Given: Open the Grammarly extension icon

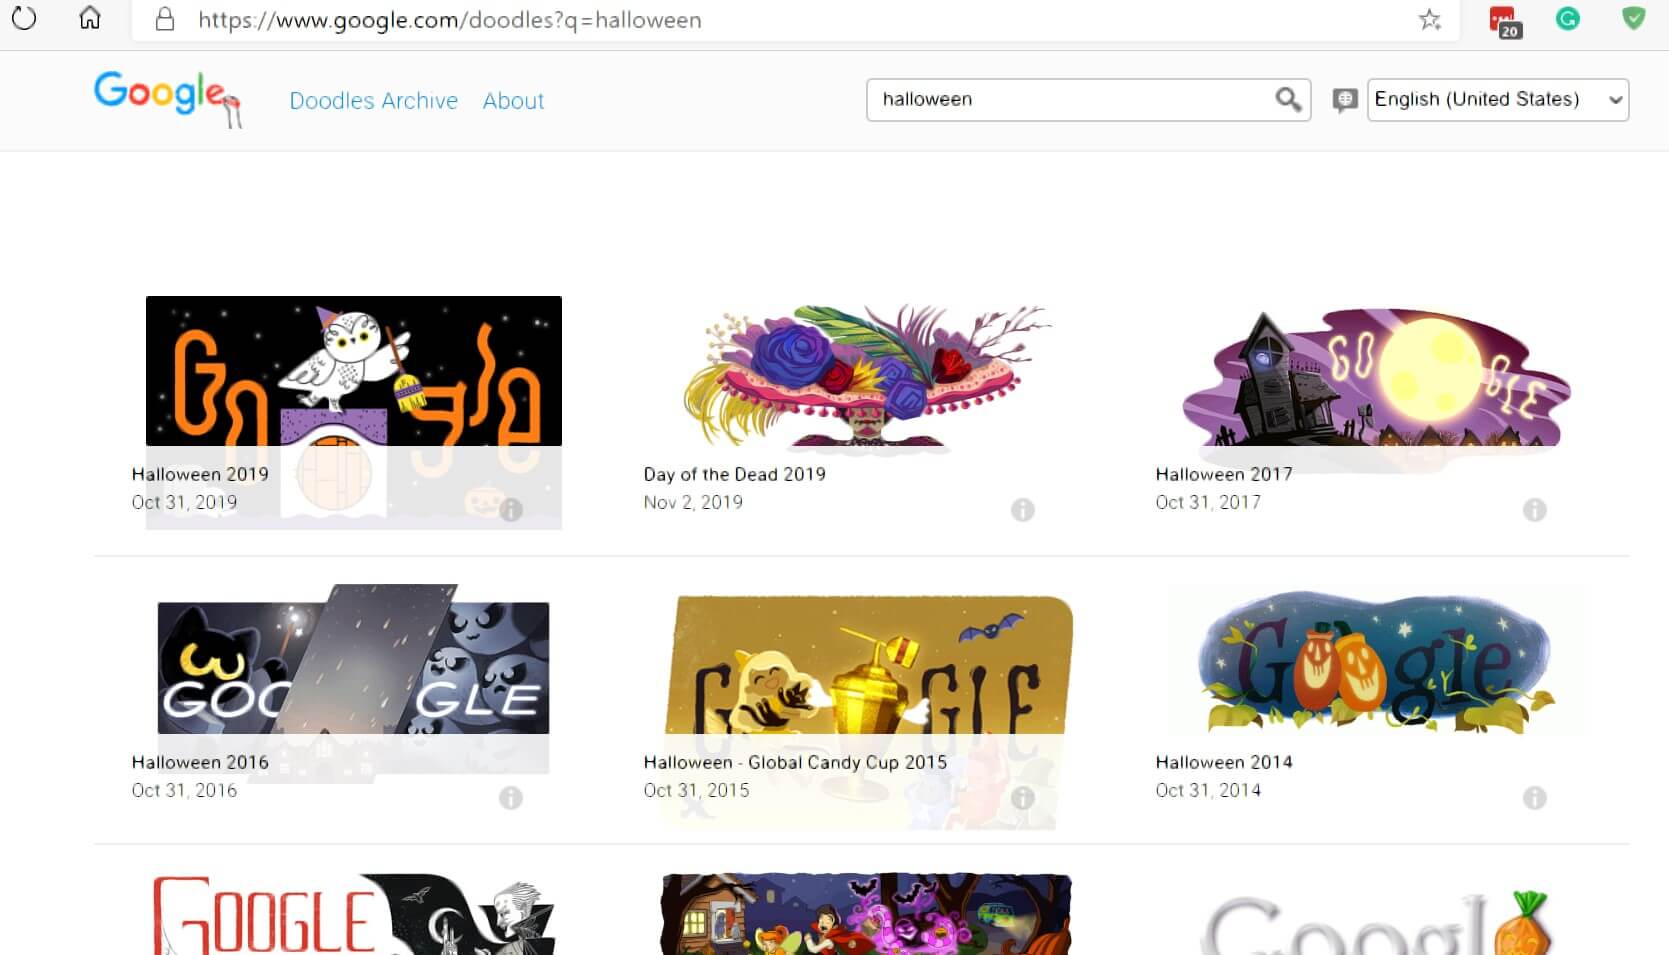Looking at the screenshot, I should click(x=1567, y=19).
